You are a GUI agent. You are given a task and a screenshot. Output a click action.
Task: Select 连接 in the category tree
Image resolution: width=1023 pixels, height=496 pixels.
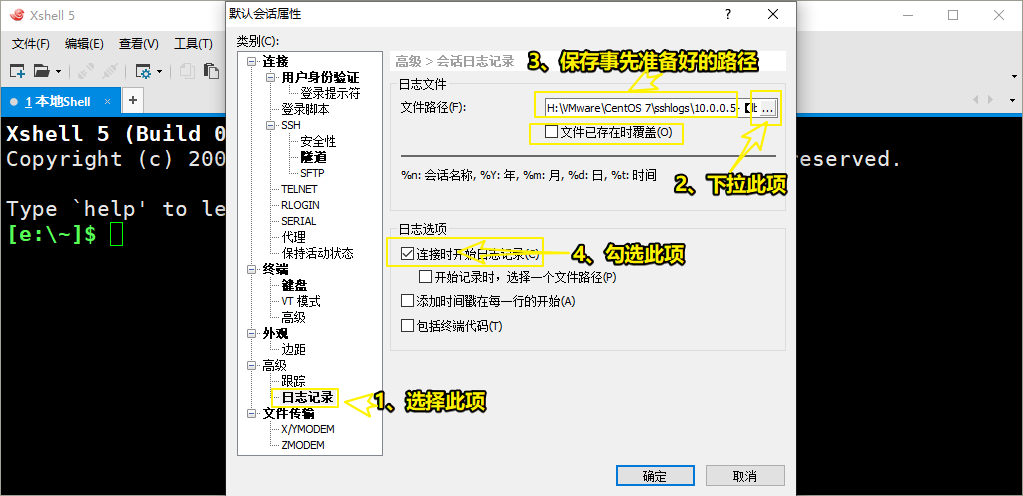[x=275, y=62]
